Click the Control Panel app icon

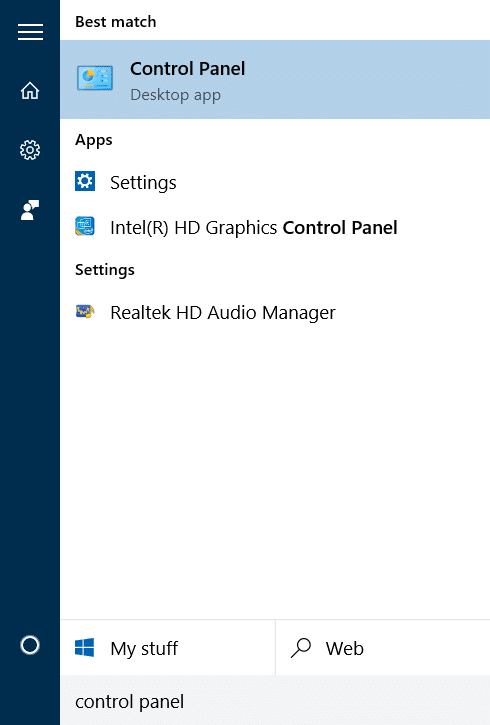[x=95, y=78]
